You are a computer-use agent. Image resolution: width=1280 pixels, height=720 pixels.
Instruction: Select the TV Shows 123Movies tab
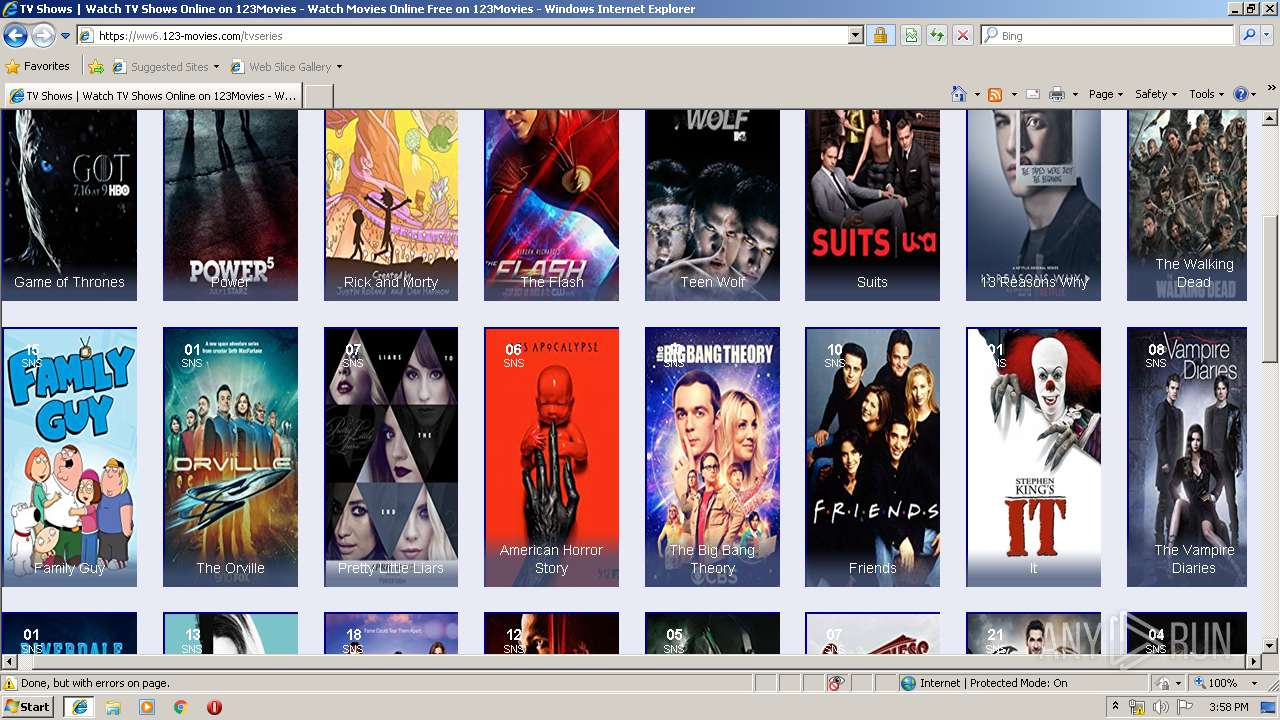click(153, 96)
